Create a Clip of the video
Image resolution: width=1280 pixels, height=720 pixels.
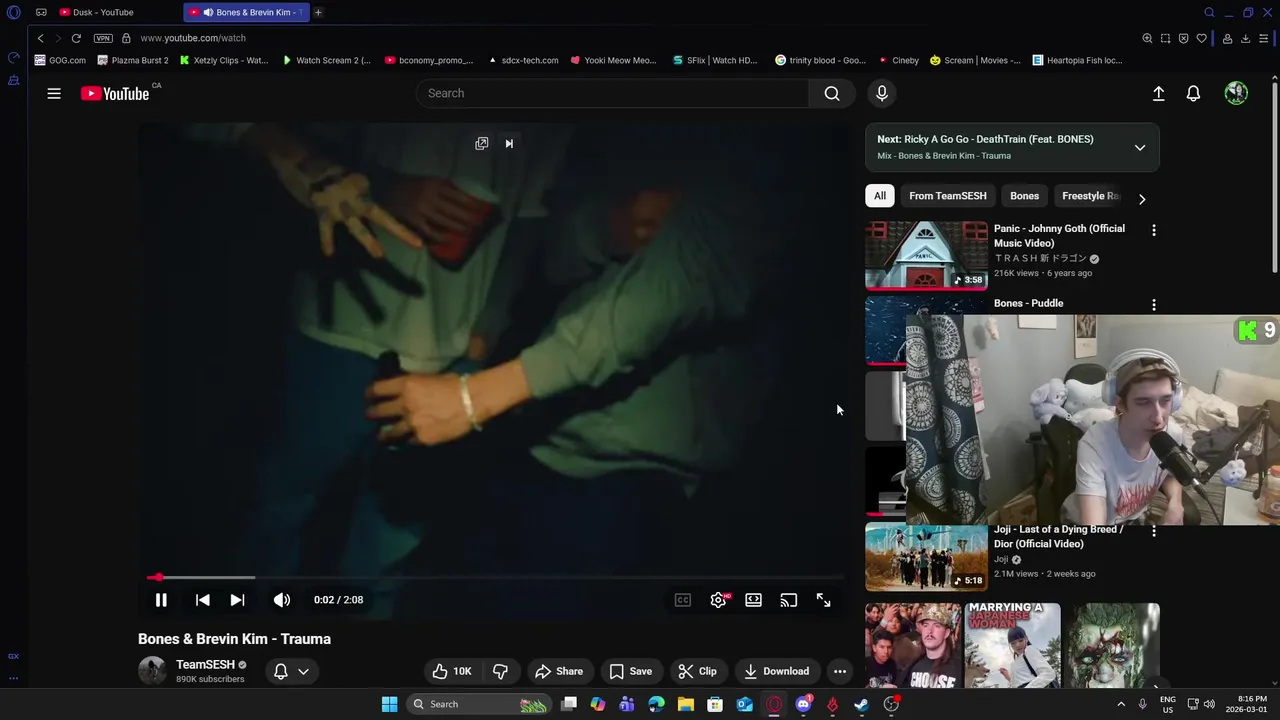[698, 671]
